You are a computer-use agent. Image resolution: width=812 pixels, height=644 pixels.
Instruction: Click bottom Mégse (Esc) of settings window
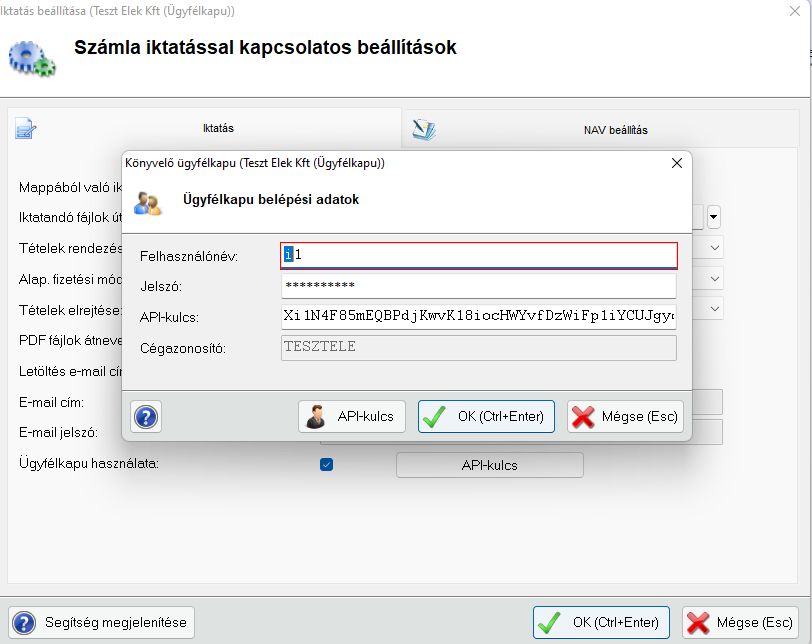[740, 622]
